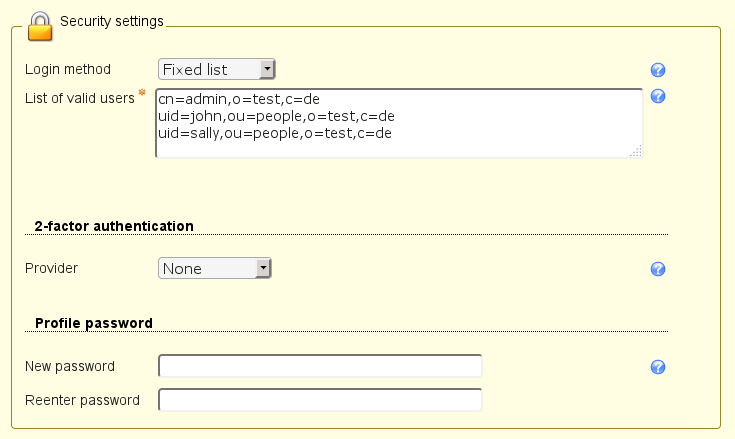735x439 pixels.
Task: Click inside the New password field
Action: [320, 366]
